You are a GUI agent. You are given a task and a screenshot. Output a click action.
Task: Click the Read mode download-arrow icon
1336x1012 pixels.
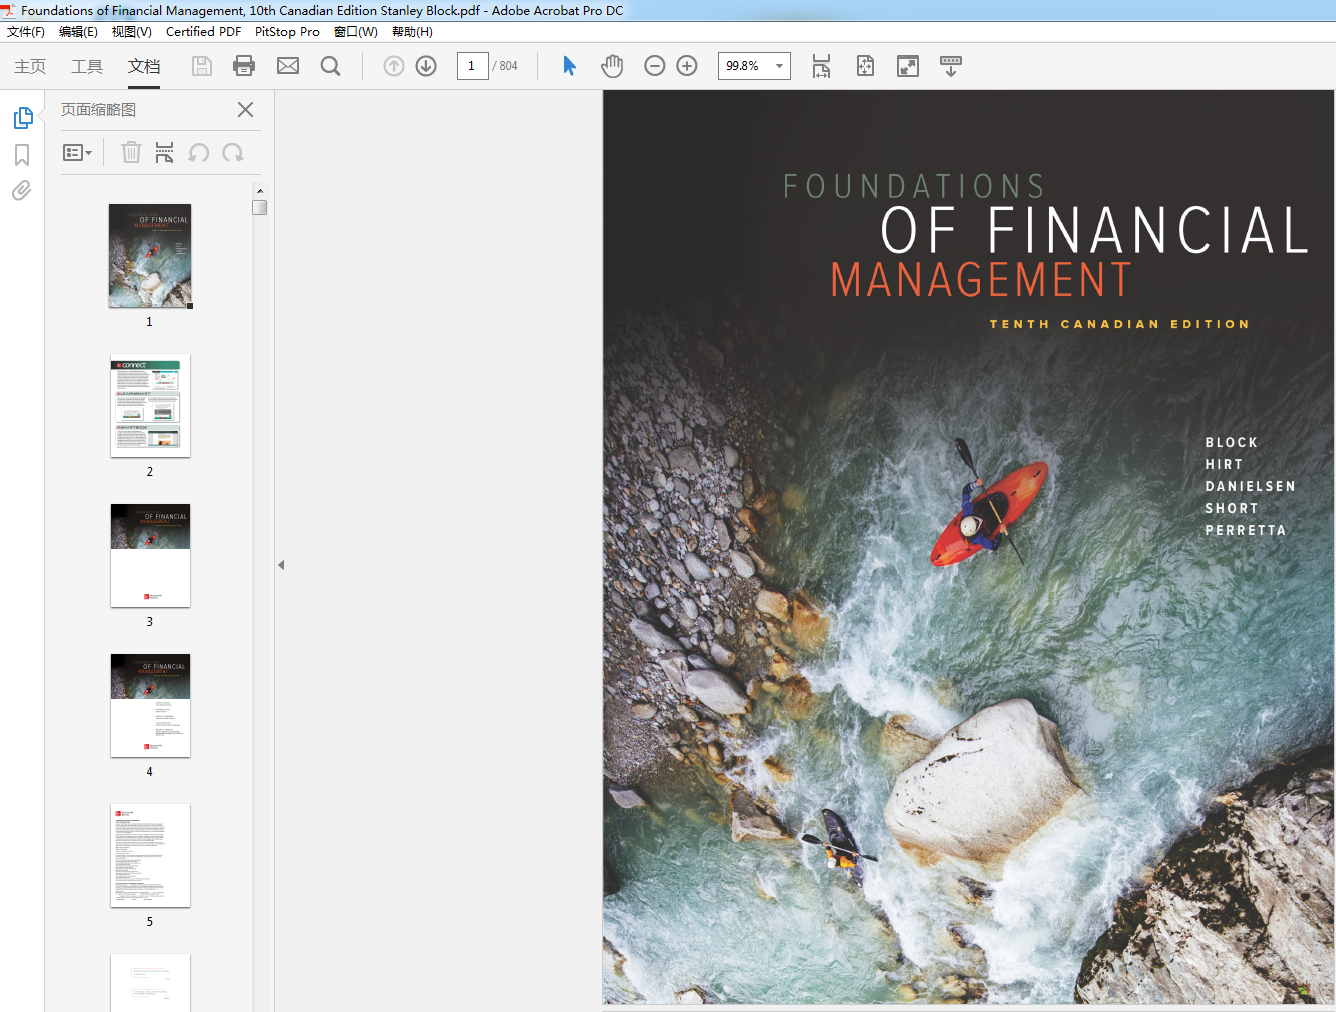[951, 66]
